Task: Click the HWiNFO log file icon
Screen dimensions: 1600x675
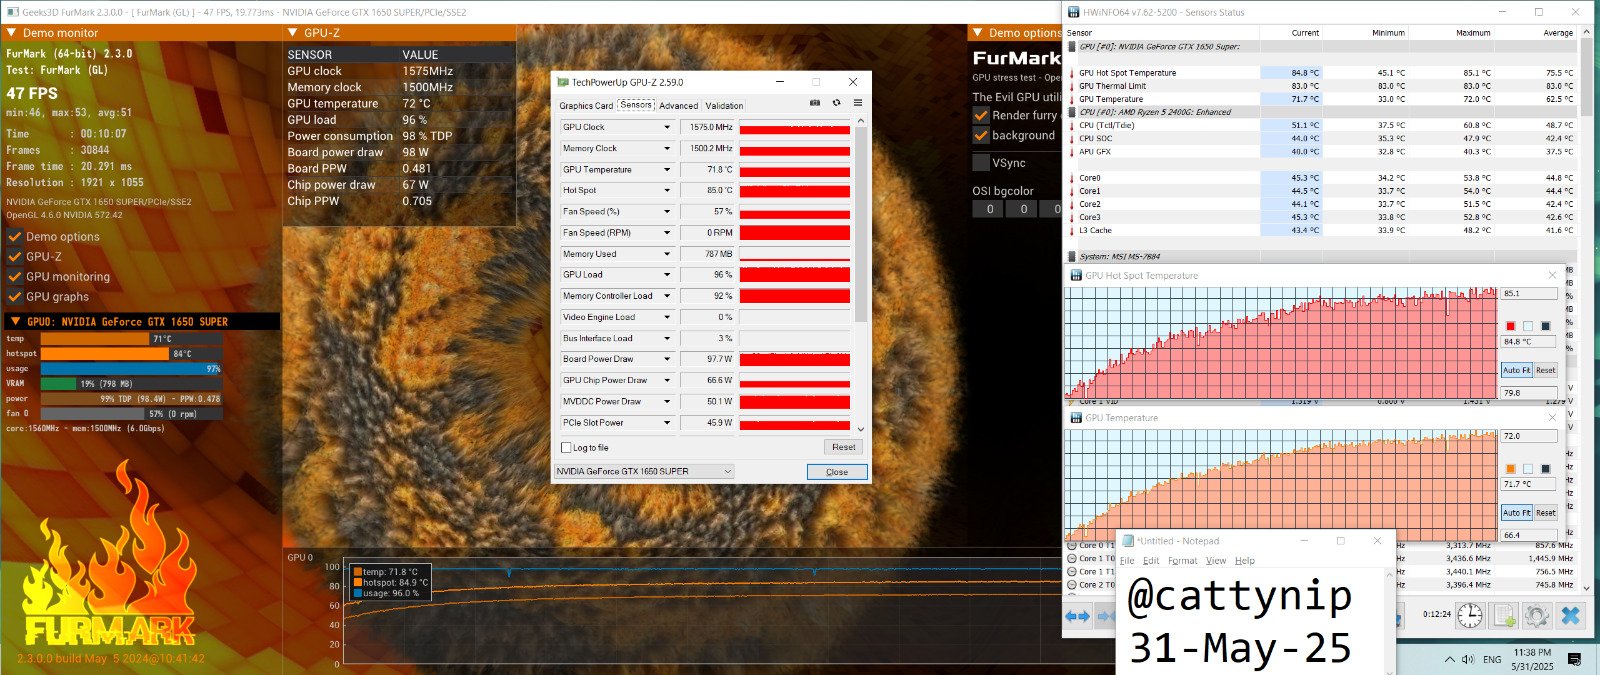Action: [1504, 615]
